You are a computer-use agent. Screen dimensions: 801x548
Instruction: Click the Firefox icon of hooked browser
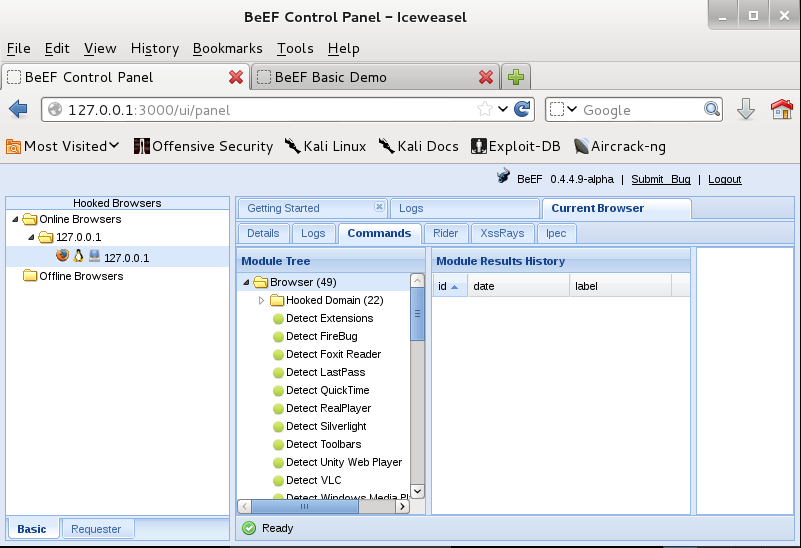point(62,255)
